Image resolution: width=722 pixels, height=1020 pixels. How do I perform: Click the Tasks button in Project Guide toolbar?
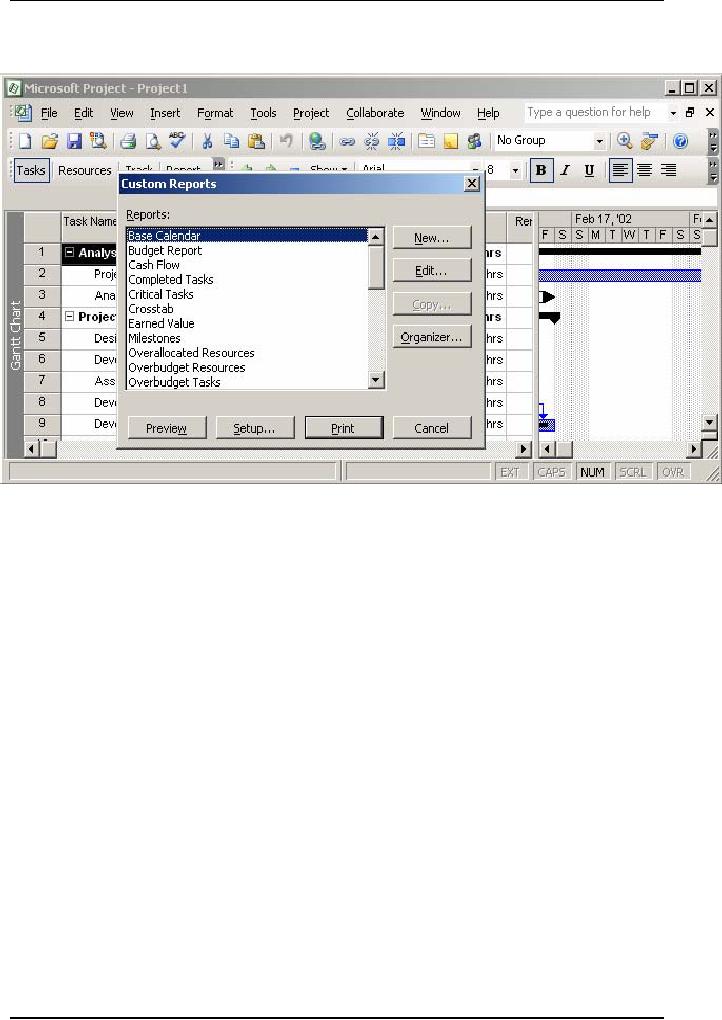click(31, 170)
